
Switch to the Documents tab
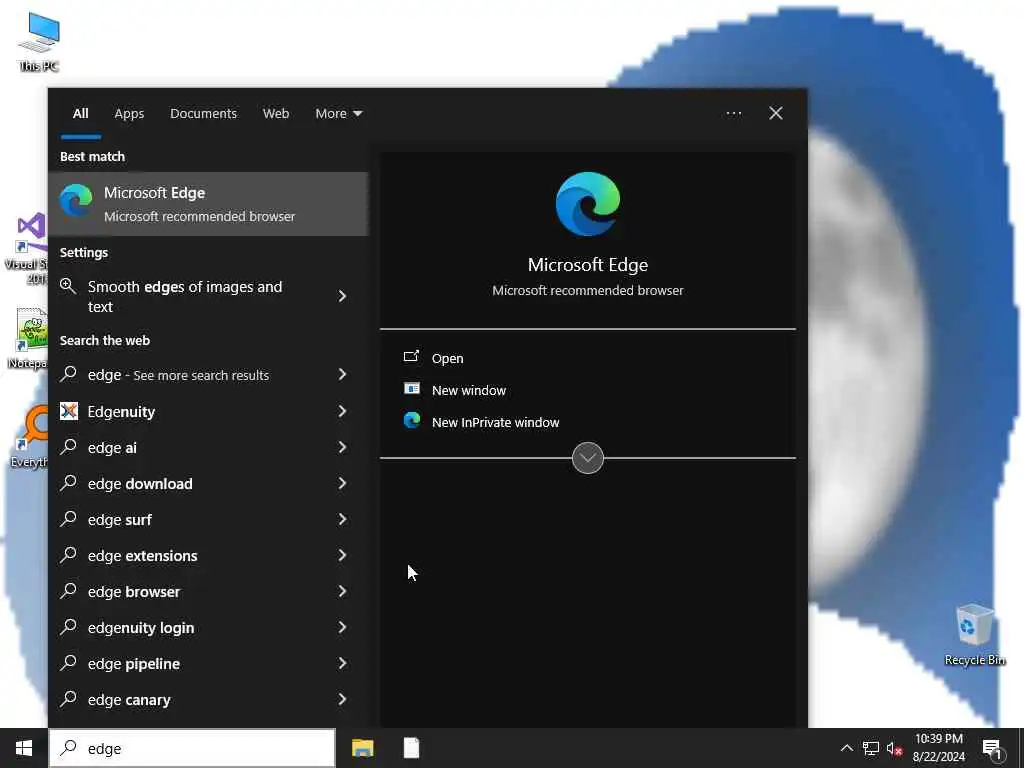(203, 113)
